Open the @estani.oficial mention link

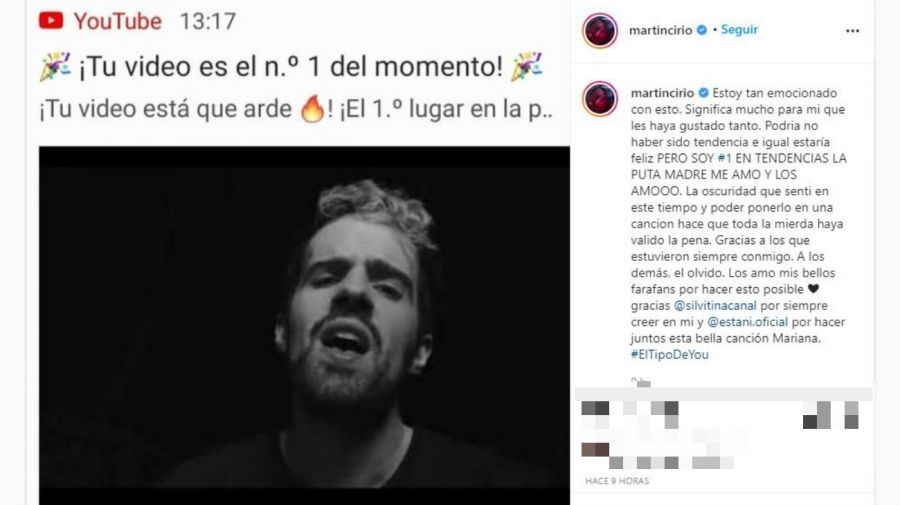747,322
